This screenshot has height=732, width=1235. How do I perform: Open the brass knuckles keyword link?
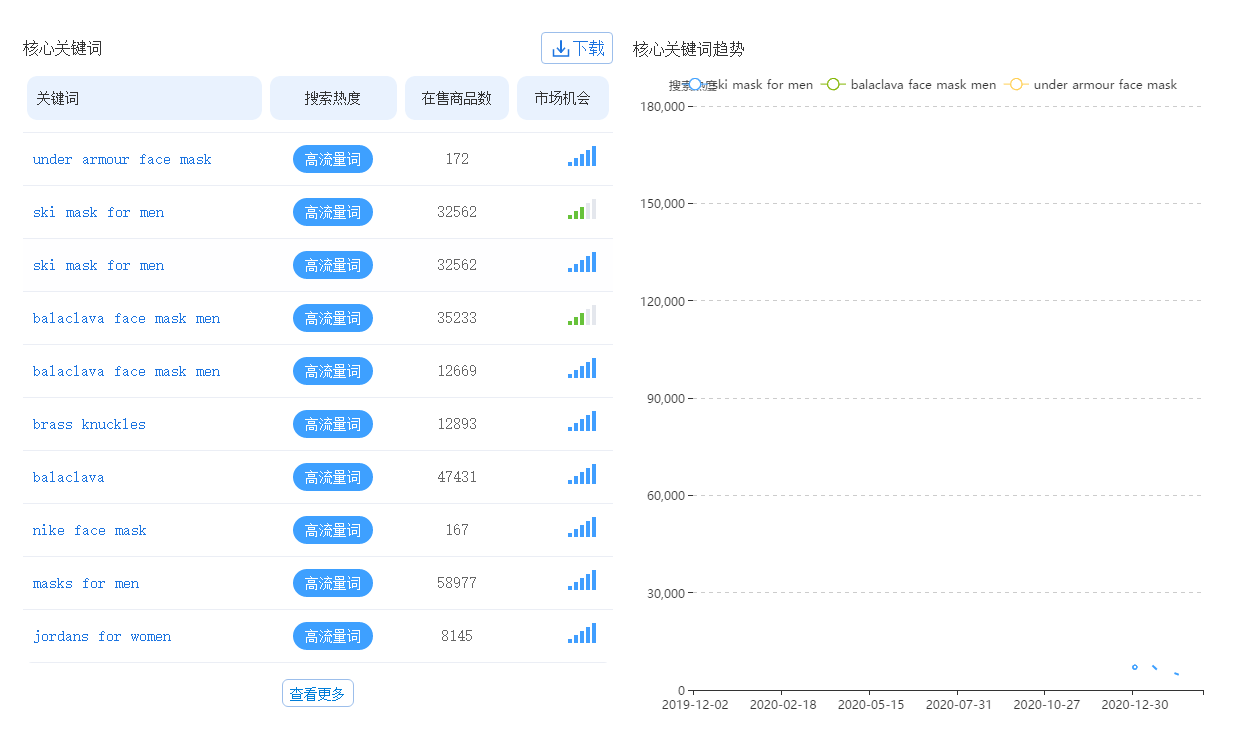[x=89, y=424]
